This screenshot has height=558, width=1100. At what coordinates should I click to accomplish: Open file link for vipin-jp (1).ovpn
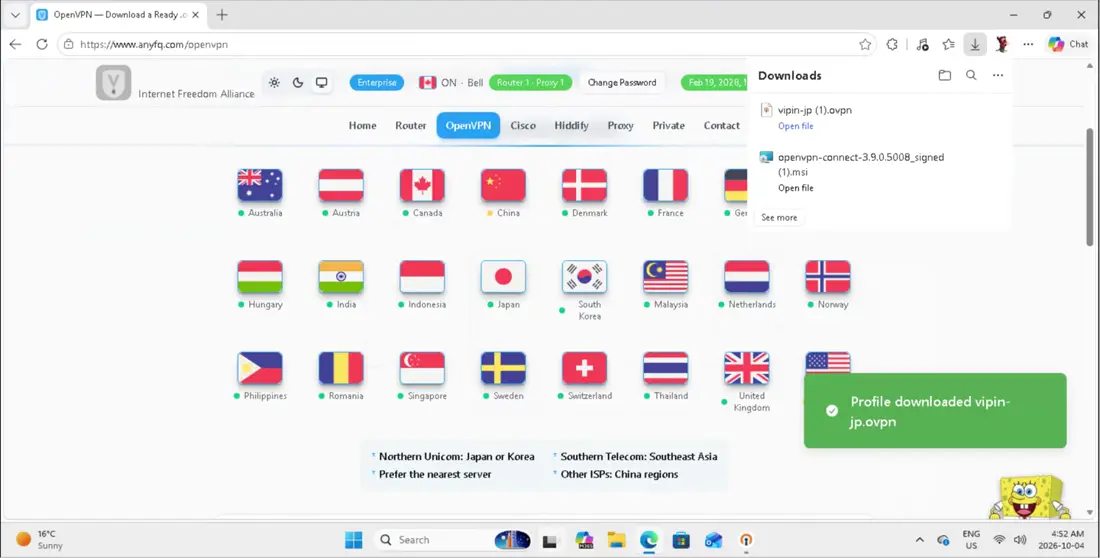tap(796, 126)
